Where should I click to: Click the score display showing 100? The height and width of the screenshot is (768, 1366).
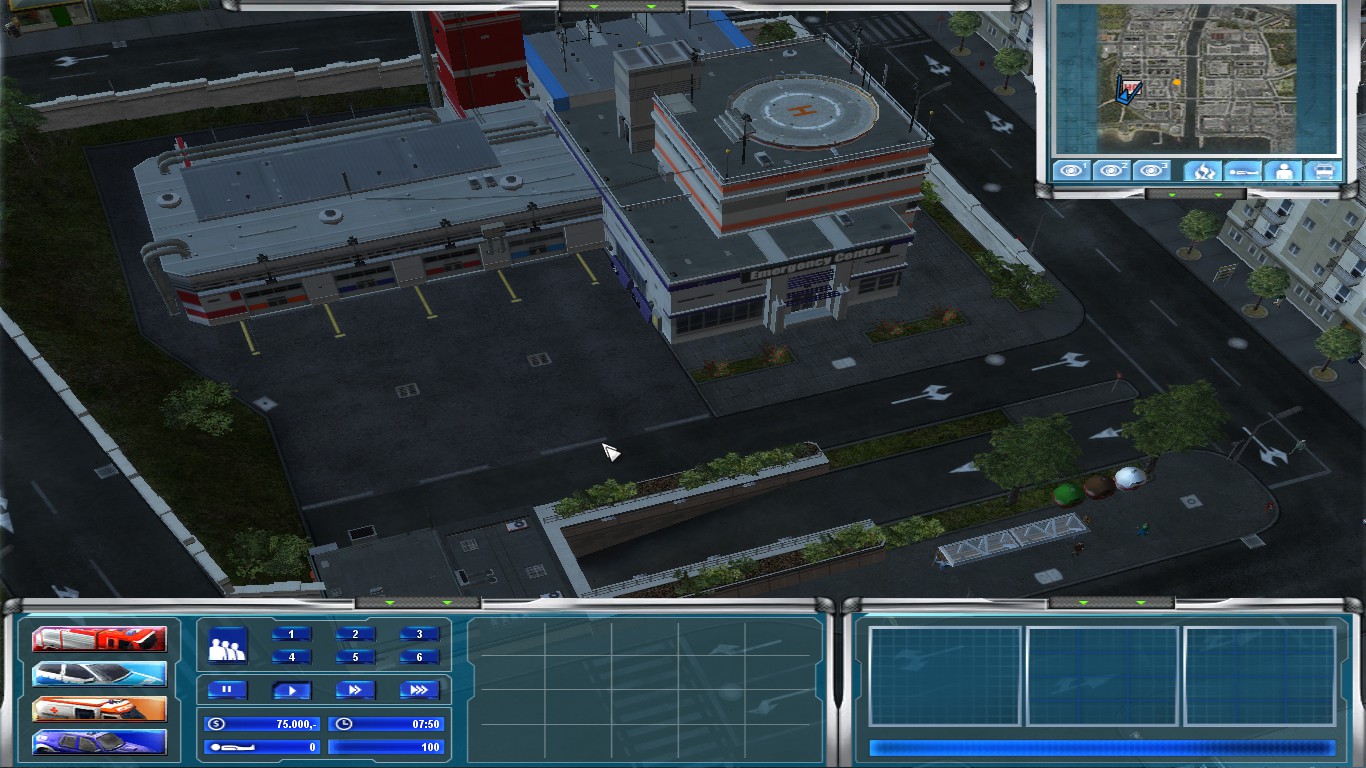point(385,747)
